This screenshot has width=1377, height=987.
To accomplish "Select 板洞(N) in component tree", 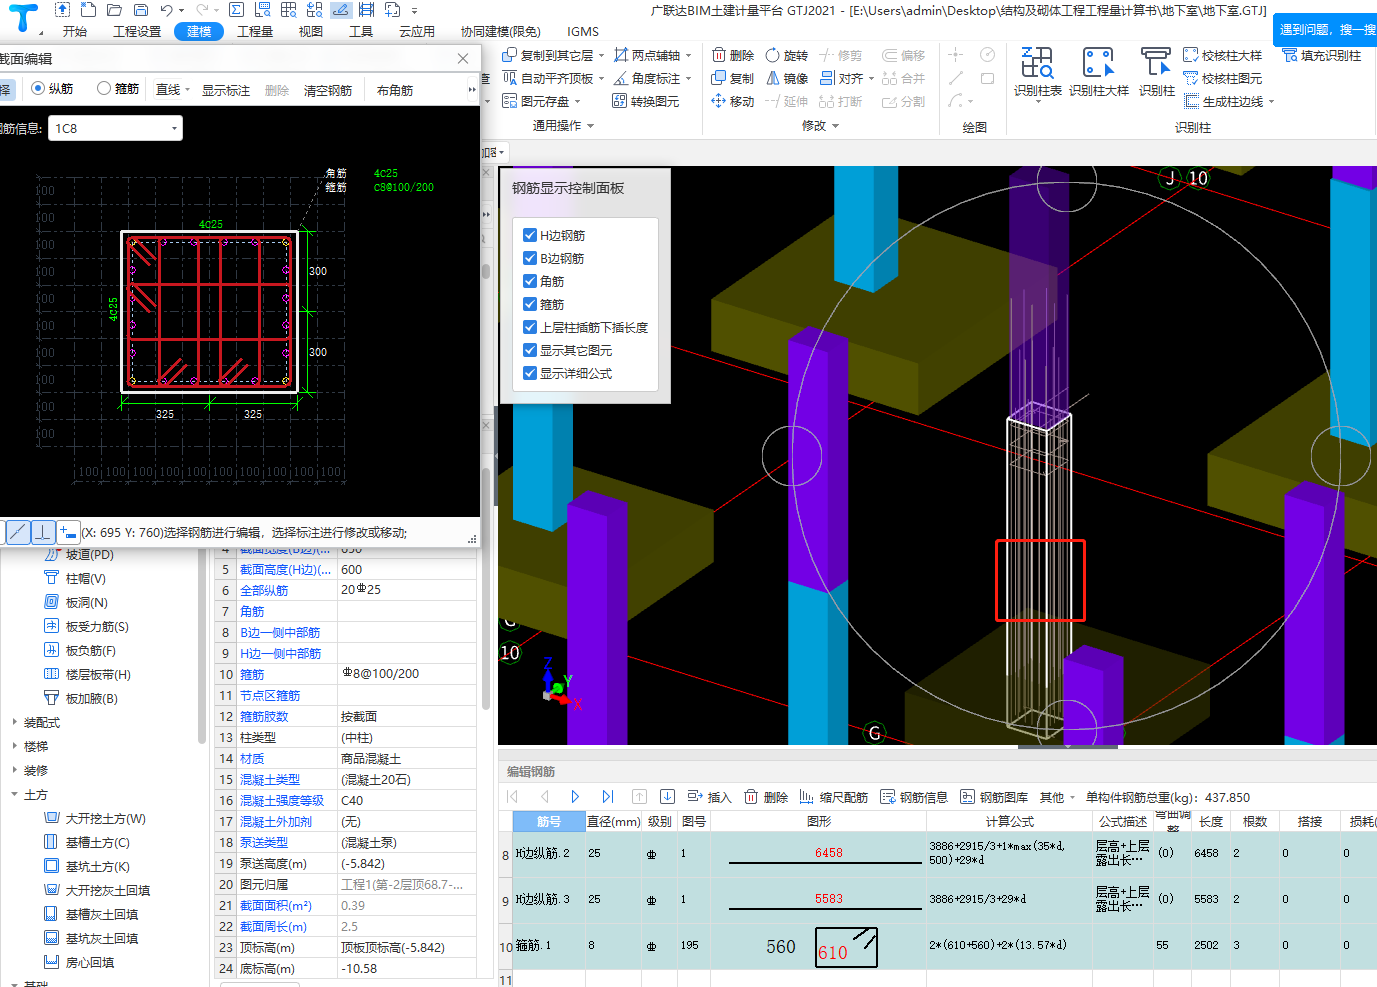I will (76, 602).
